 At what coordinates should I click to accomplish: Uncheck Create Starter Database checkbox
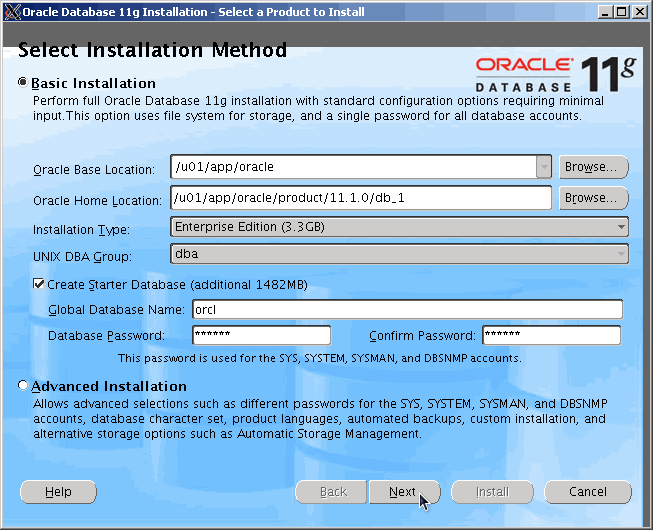pos(38,285)
